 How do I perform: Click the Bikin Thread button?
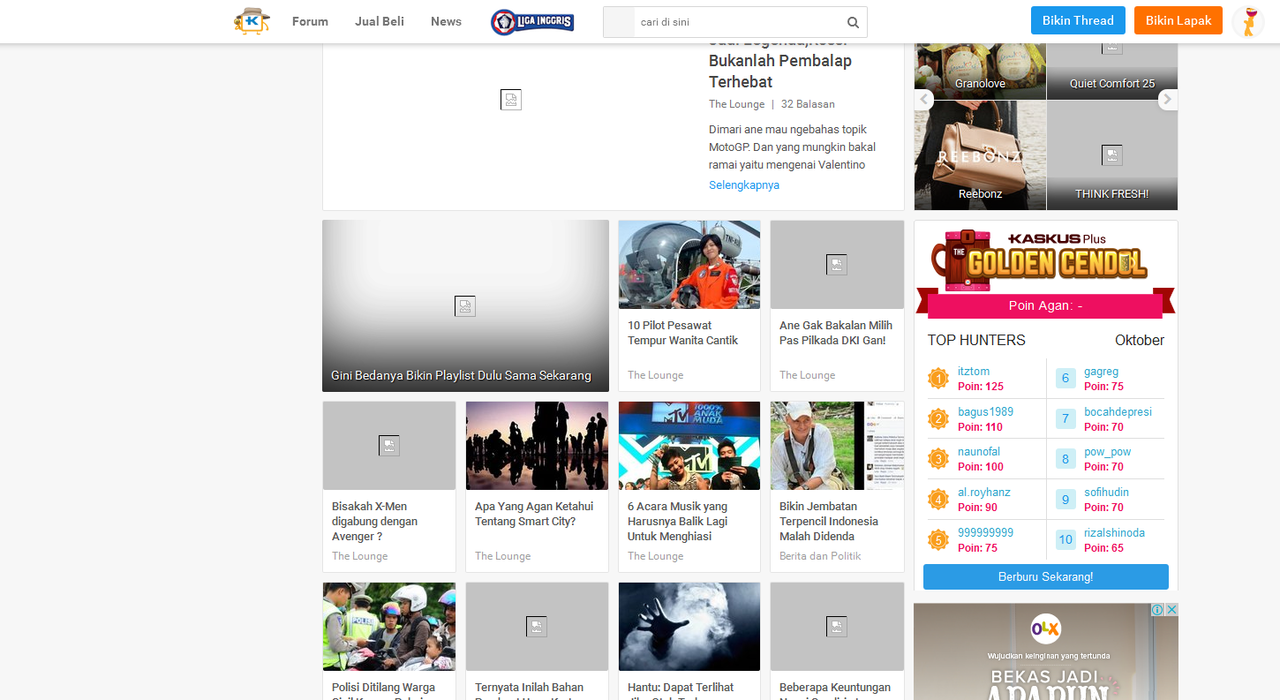tap(1078, 20)
